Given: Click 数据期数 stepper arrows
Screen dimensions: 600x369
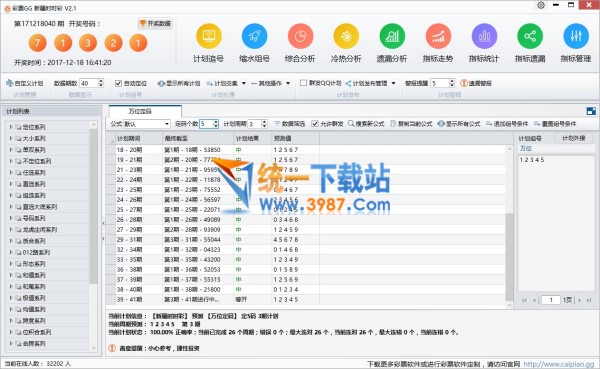Looking at the screenshot, I should pos(101,83).
